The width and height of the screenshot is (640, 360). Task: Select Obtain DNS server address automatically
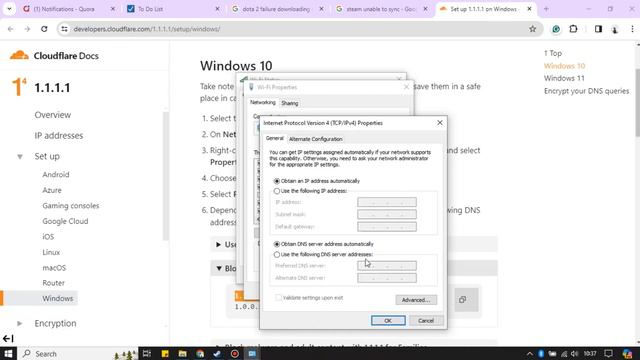[277, 244]
